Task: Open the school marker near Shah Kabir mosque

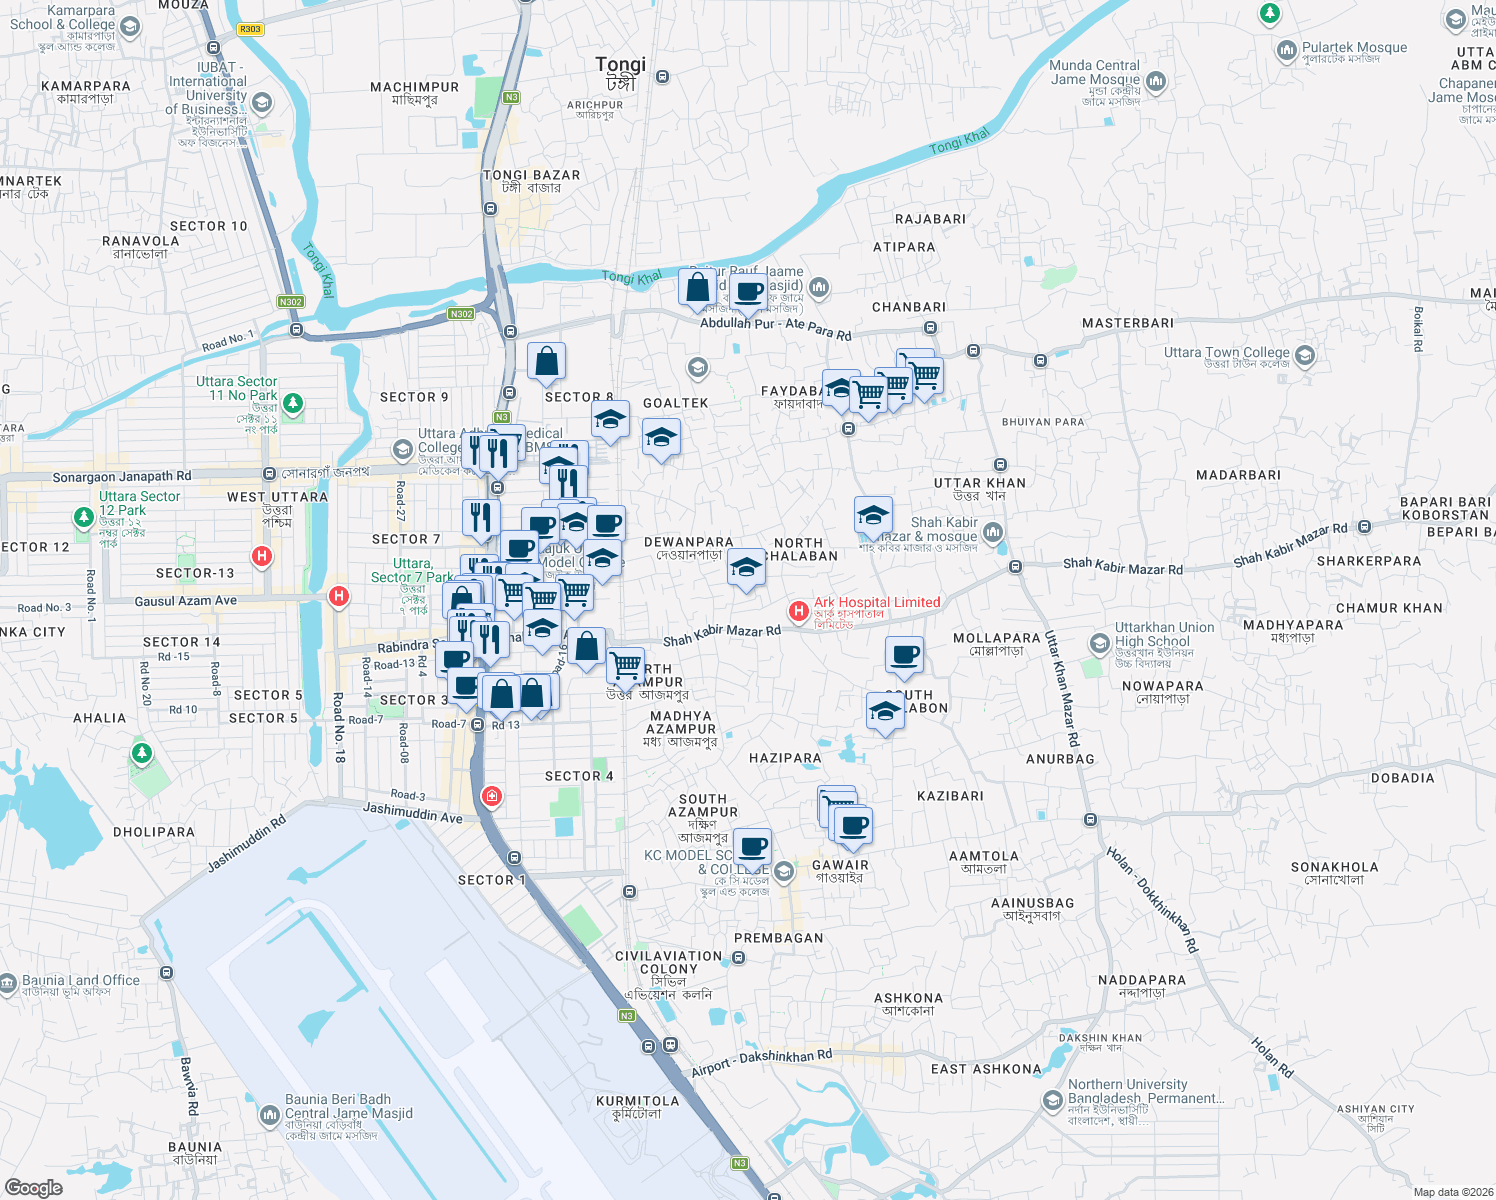Action: point(873,518)
